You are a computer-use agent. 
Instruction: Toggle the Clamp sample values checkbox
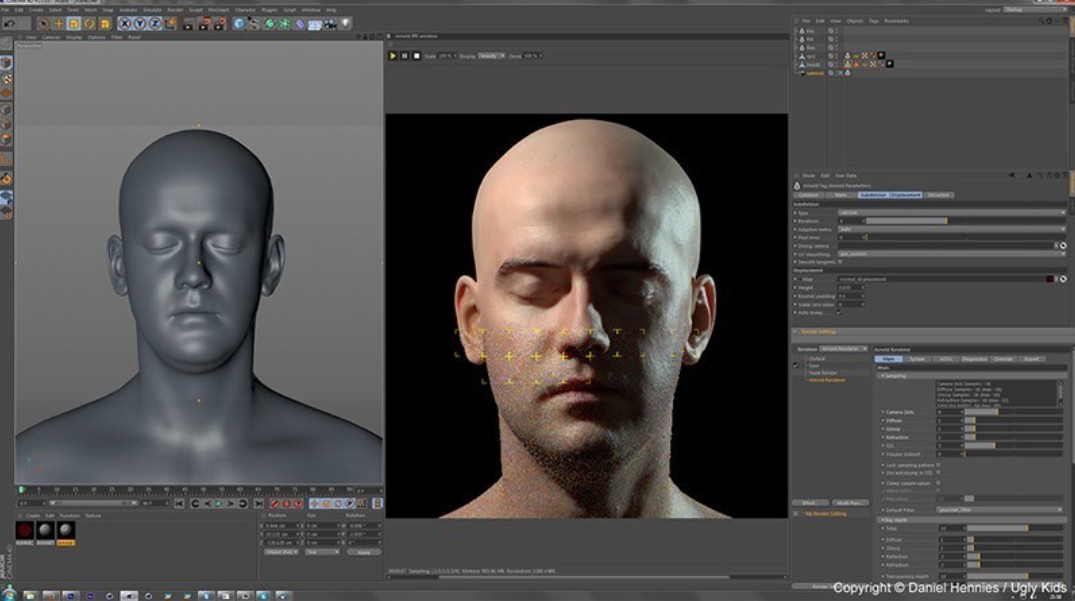(x=938, y=482)
